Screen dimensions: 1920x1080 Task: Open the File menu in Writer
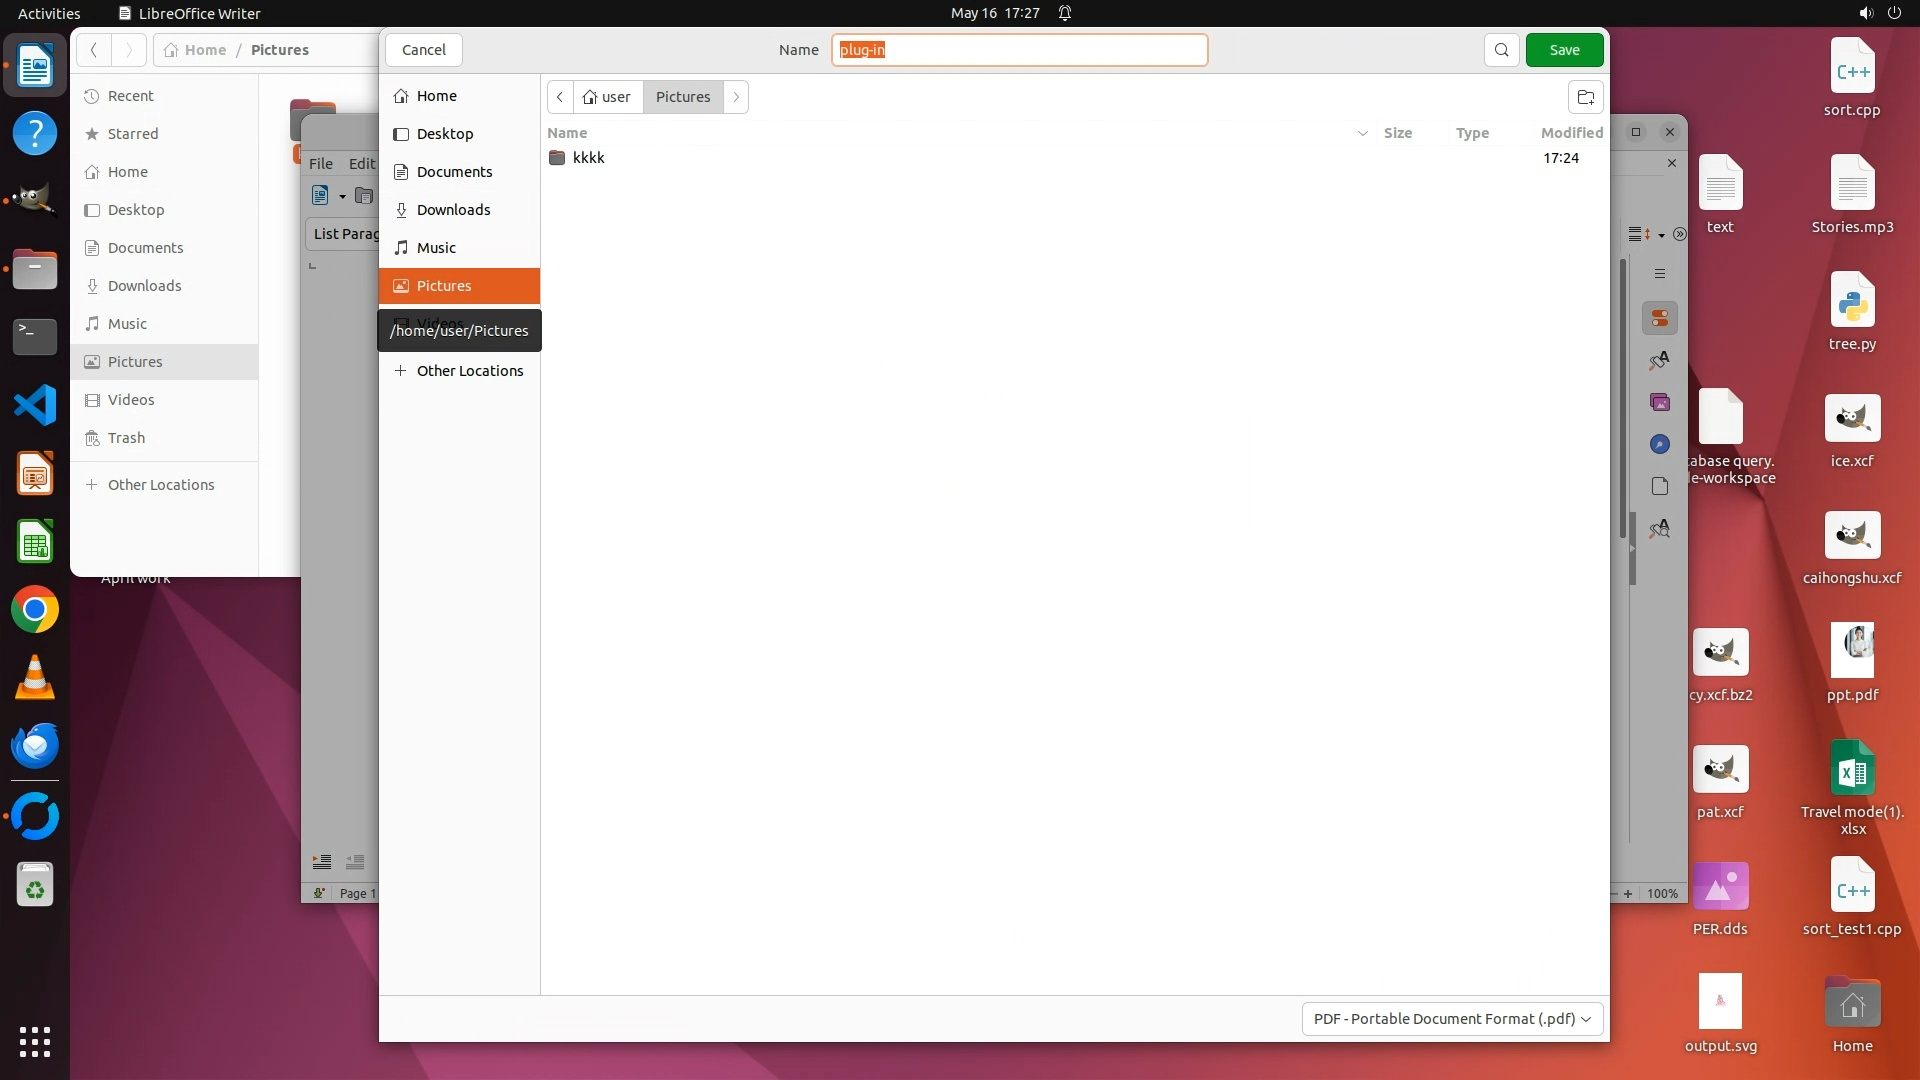tap(321, 164)
